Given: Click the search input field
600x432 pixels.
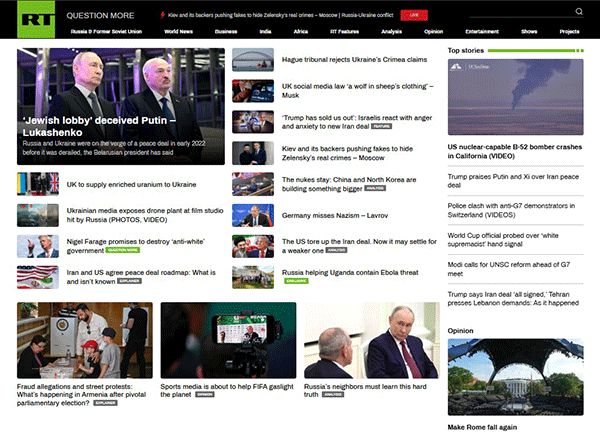Looking at the screenshot, I should point(522,12).
